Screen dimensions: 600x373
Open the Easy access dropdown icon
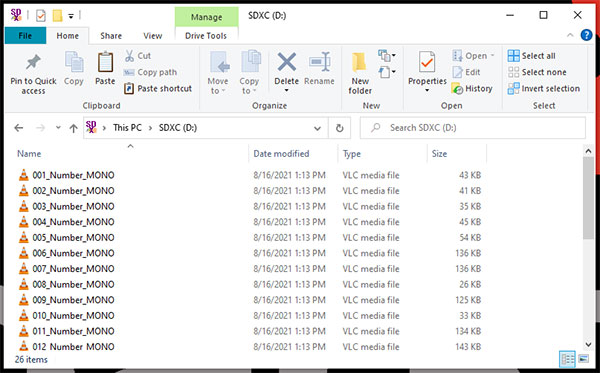(387, 72)
